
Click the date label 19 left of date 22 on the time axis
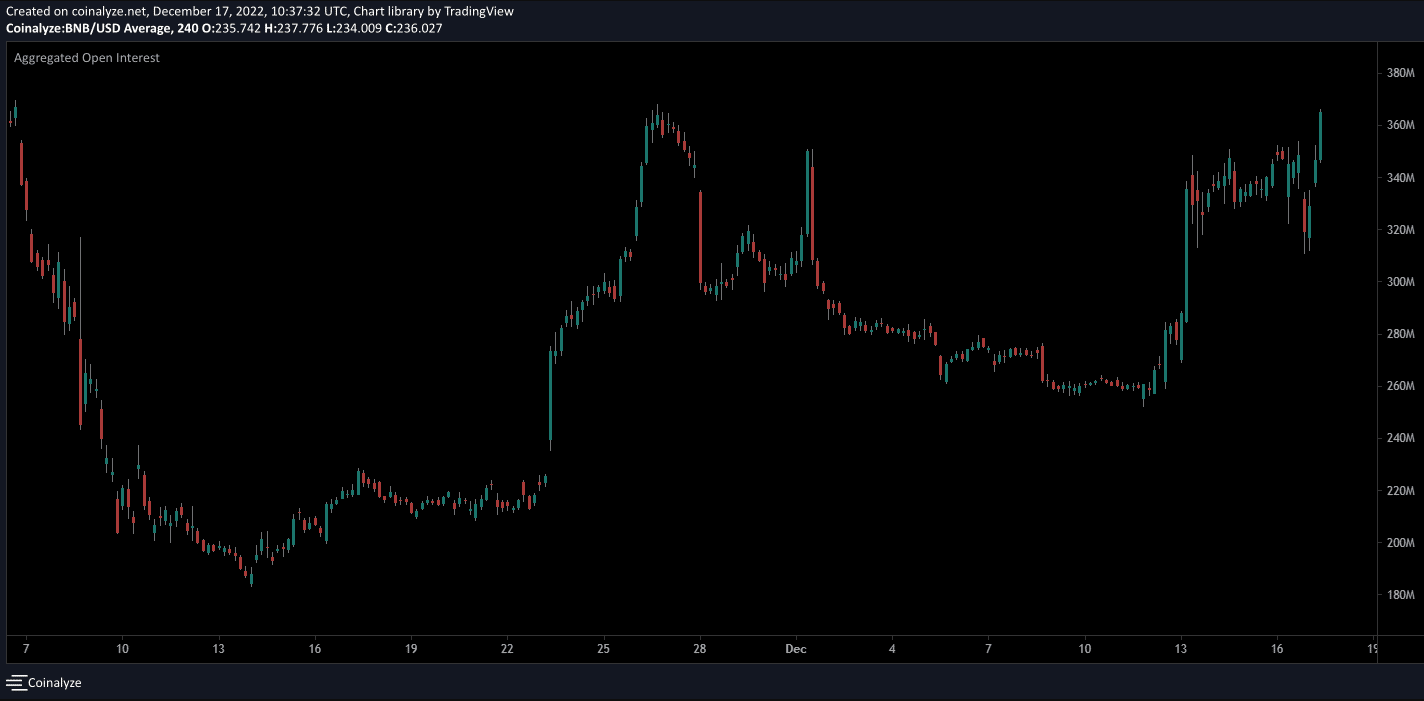pos(411,649)
